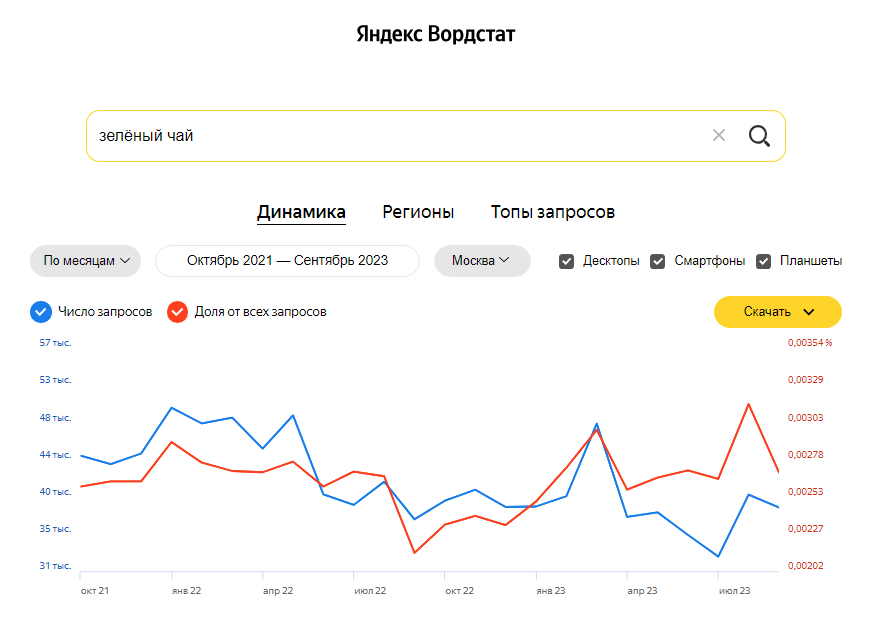This screenshot has height=623, width=880.
Task: Open date range Октябрь 2021 — Сентябрь 2023
Action: tap(287, 261)
